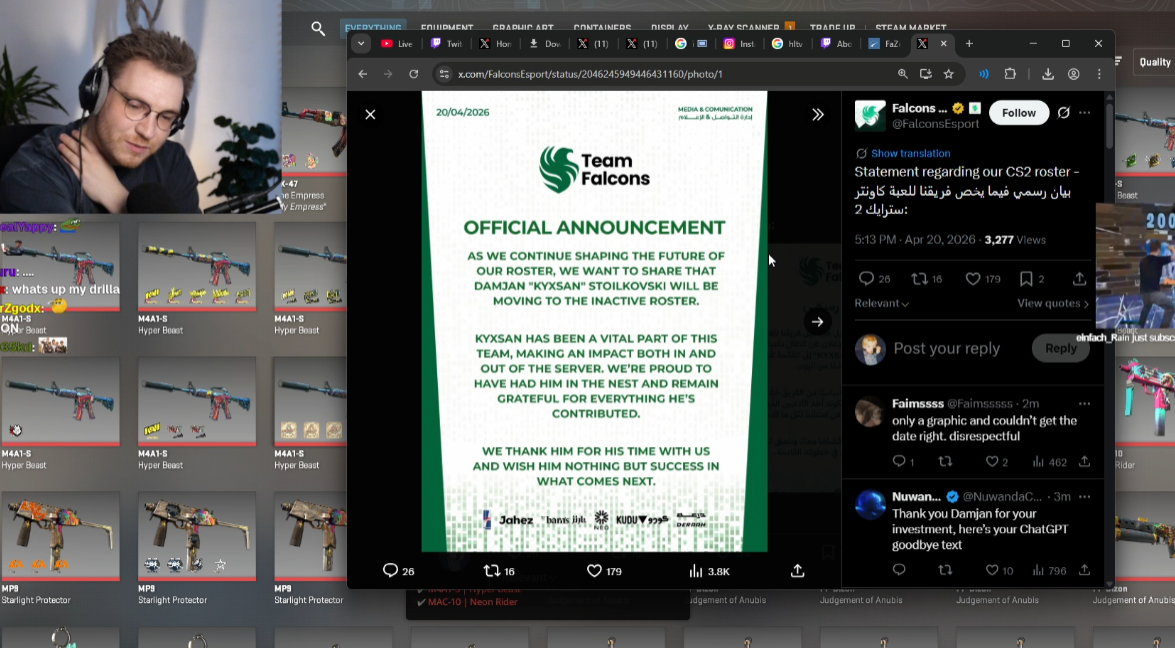Switch to the Instagram tab
1175x648 pixels.
739,43
